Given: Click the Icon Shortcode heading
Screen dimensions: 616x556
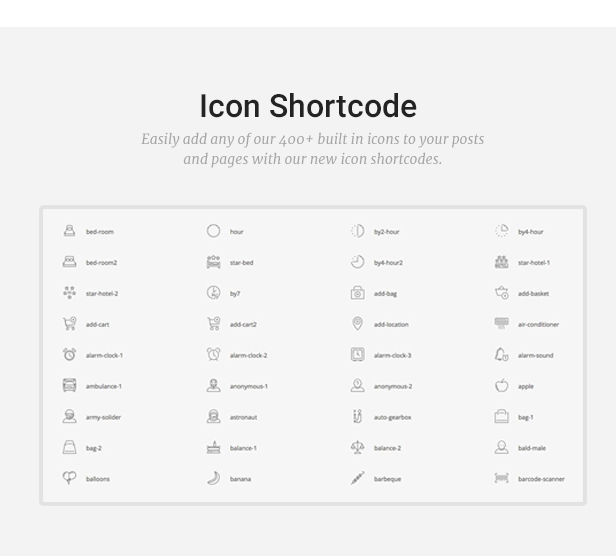Looking at the screenshot, I should (308, 106).
